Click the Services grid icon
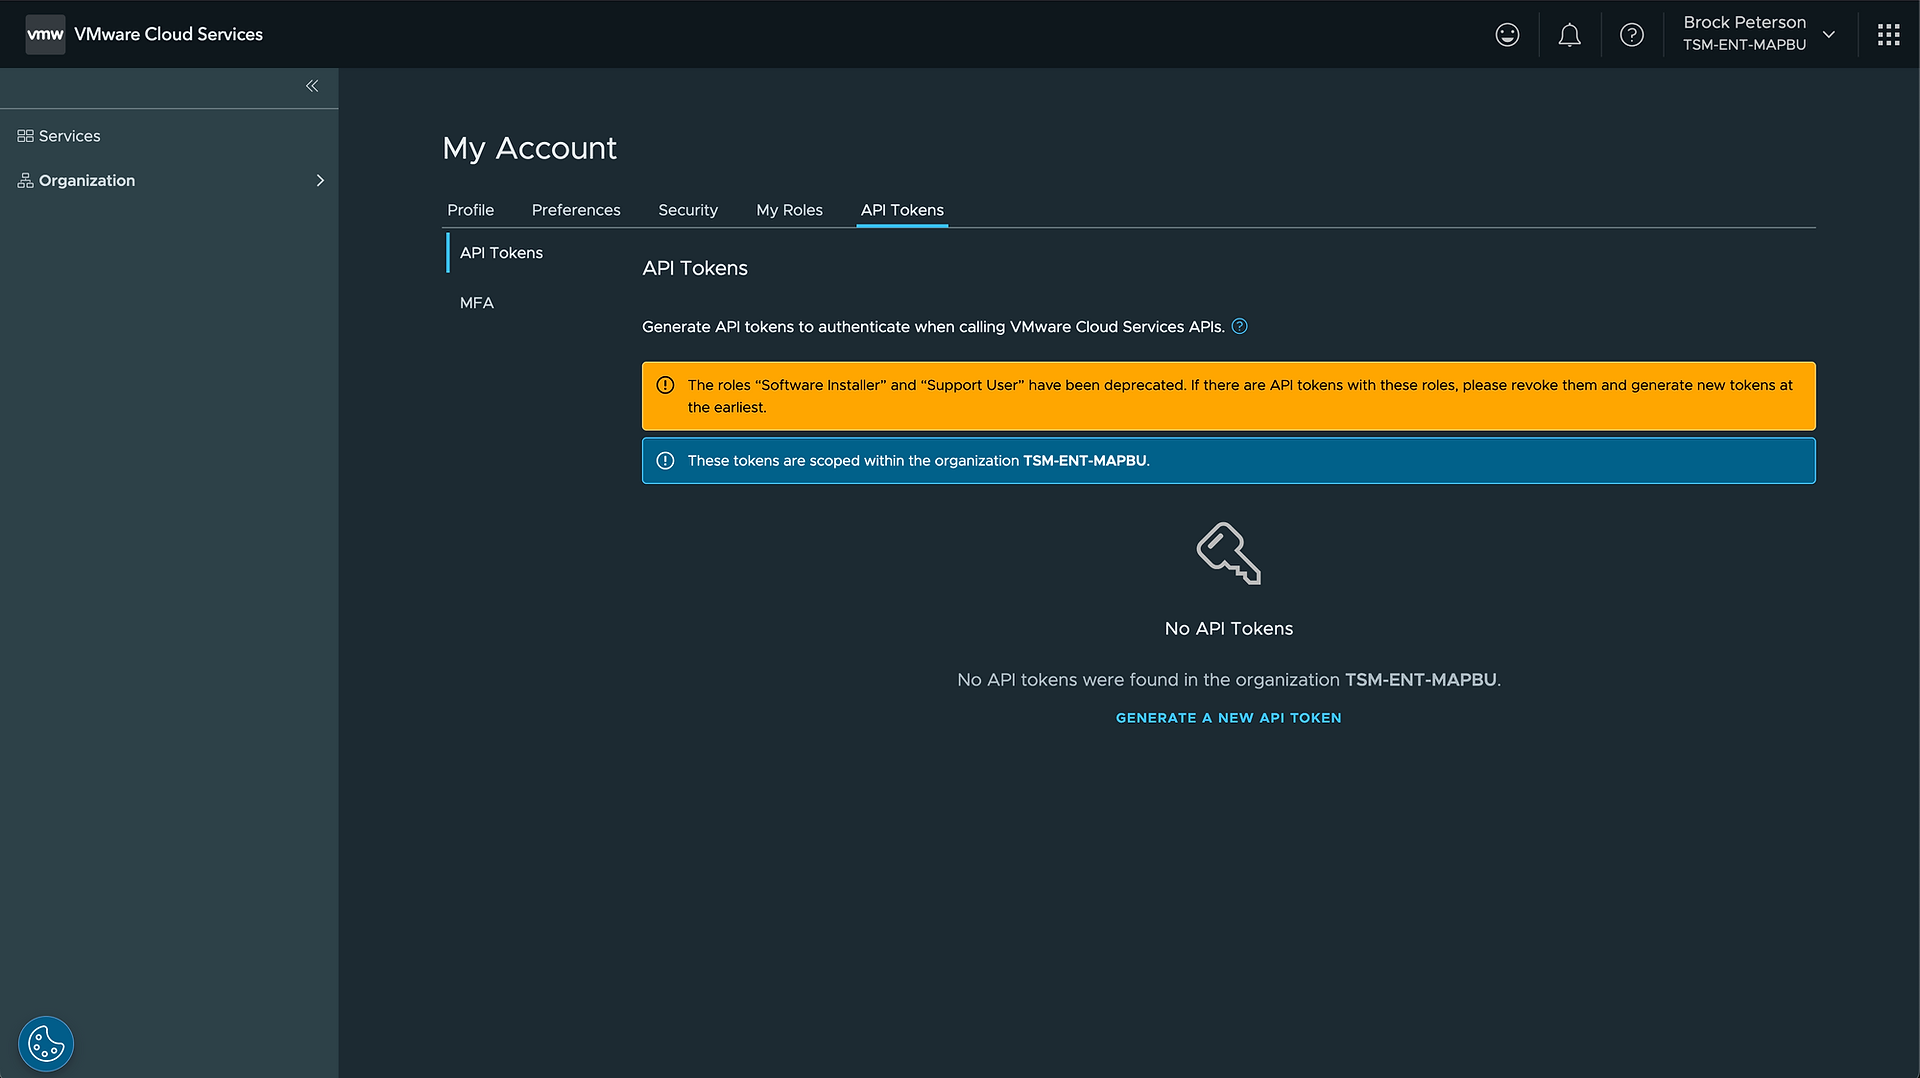1920x1078 pixels. pyautogui.click(x=25, y=136)
